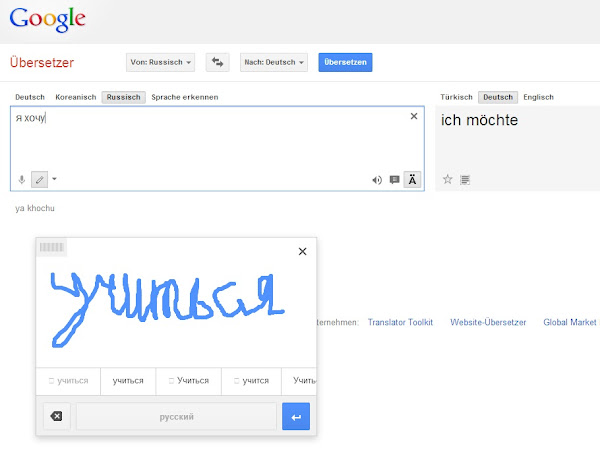Select all translation text icon

click(x=465, y=179)
